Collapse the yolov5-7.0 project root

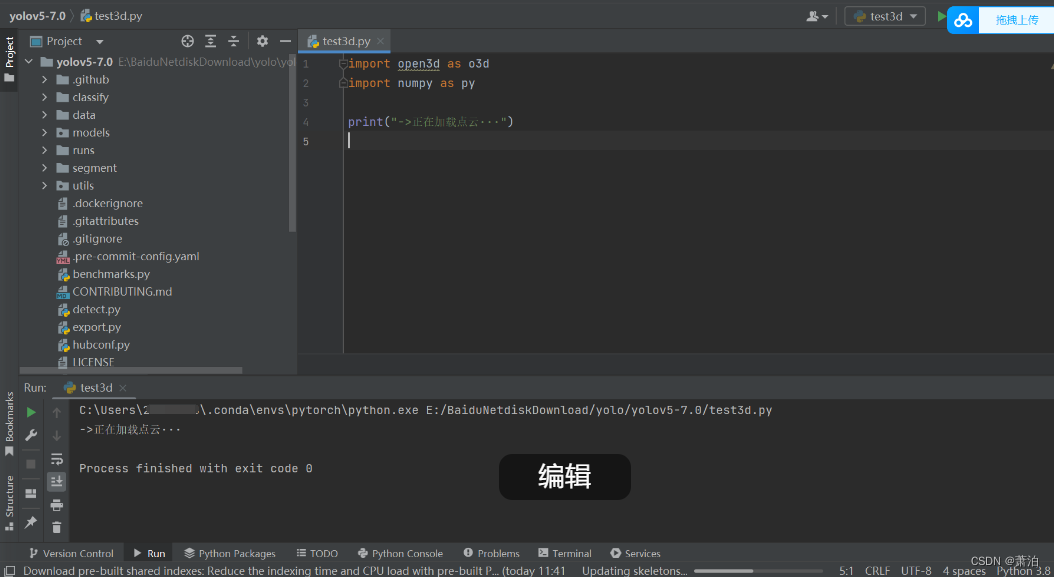[x=29, y=61]
